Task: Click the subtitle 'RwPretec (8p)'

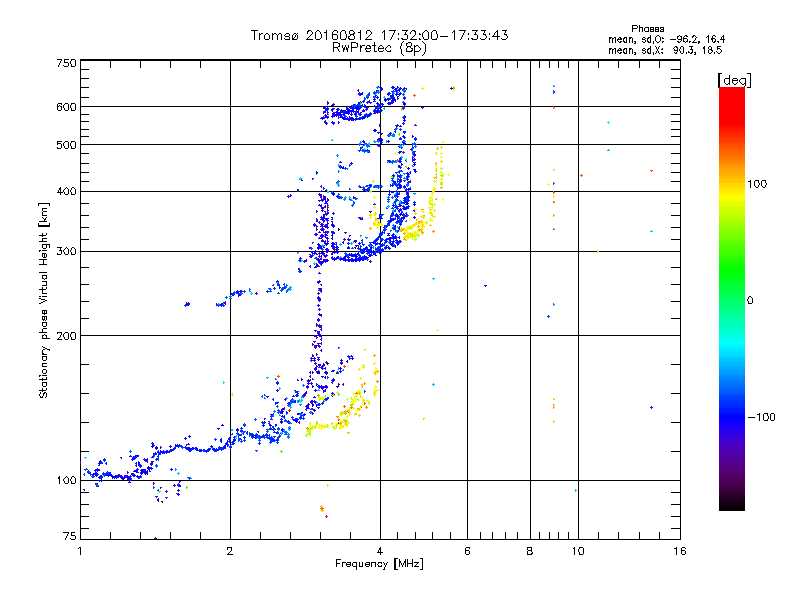Action: [x=379, y=48]
